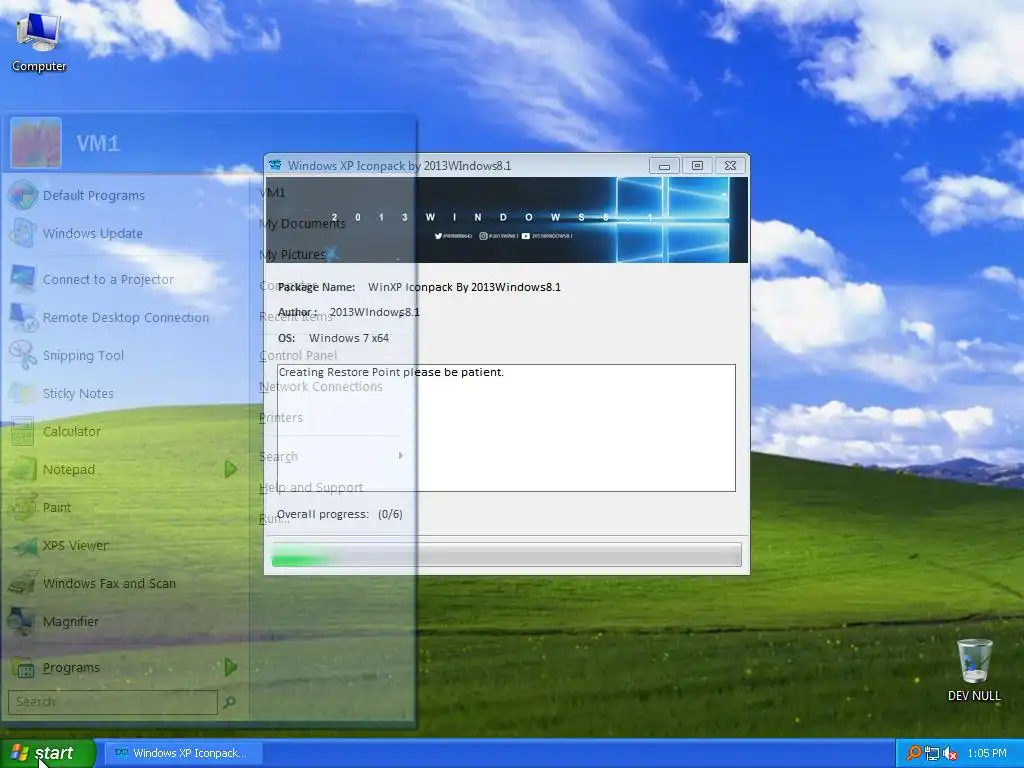Launch Windows Update from start menu
1024x768 pixels.
pos(92,233)
